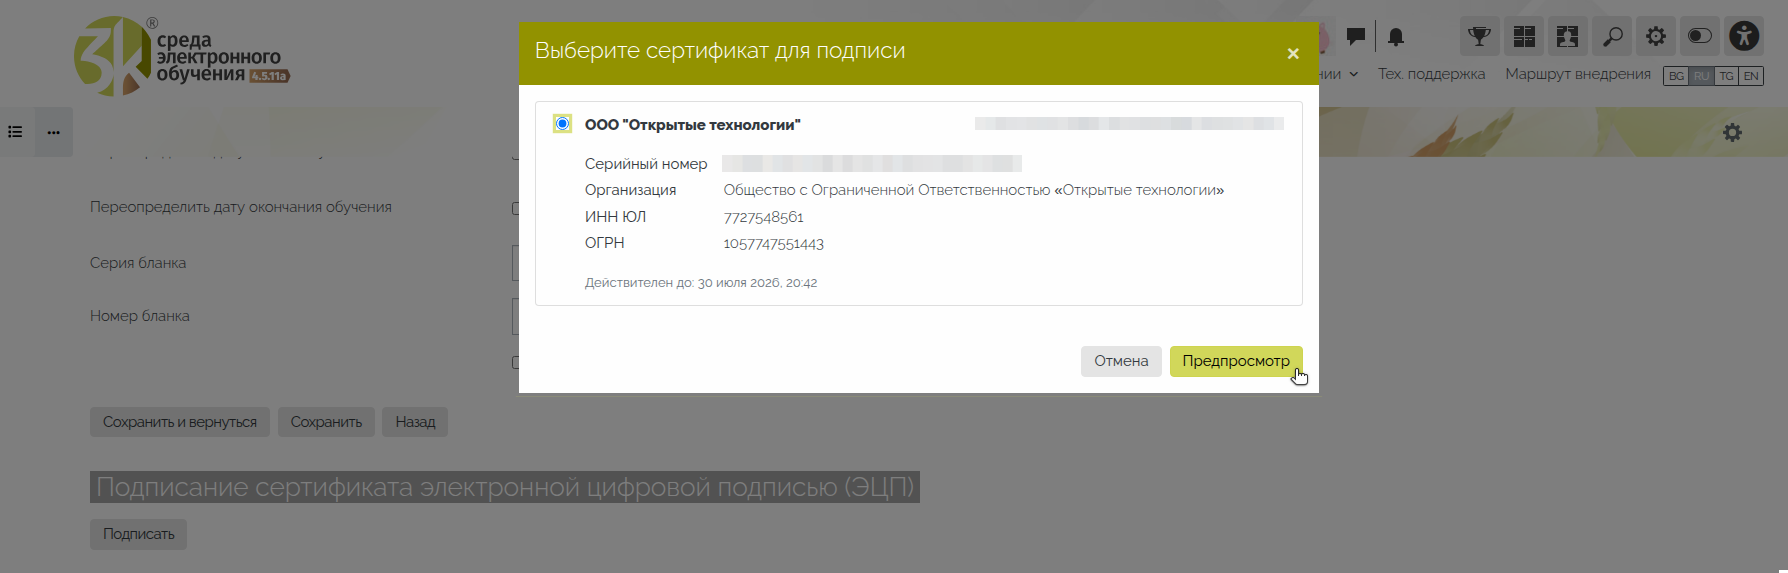Toggle the switch in top toolbar
The image size is (1788, 573).
pyautogui.click(x=1699, y=37)
